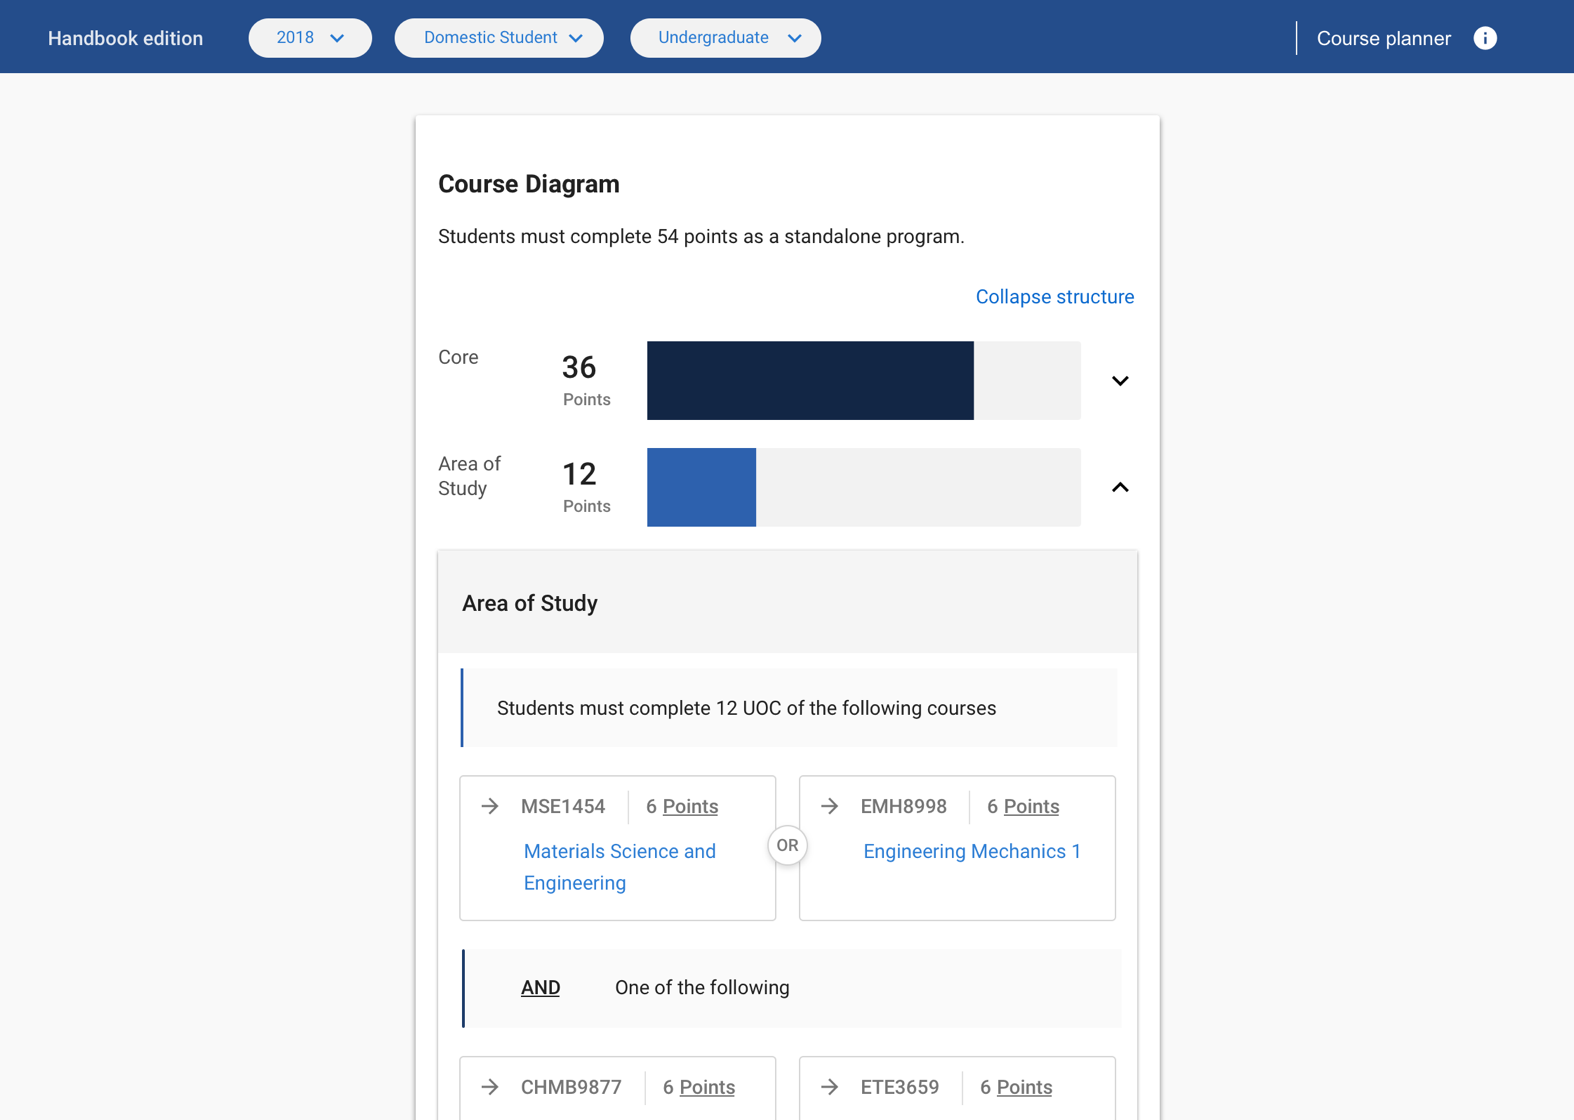Open the 2018 handbook edition dropdown
The width and height of the screenshot is (1574, 1120).
[310, 38]
